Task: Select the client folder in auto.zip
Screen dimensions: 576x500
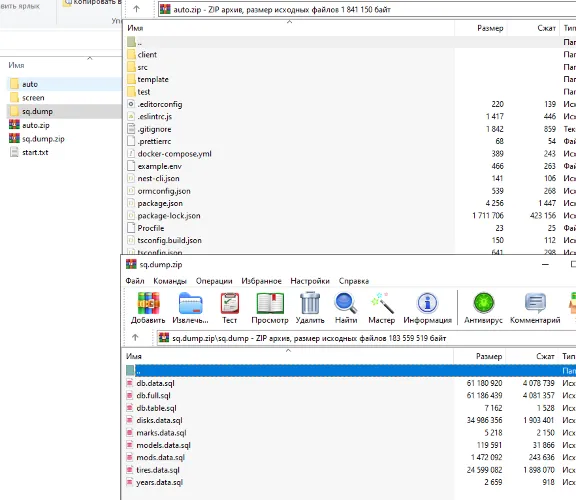Action: pyautogui.click(x=147, y=55)
